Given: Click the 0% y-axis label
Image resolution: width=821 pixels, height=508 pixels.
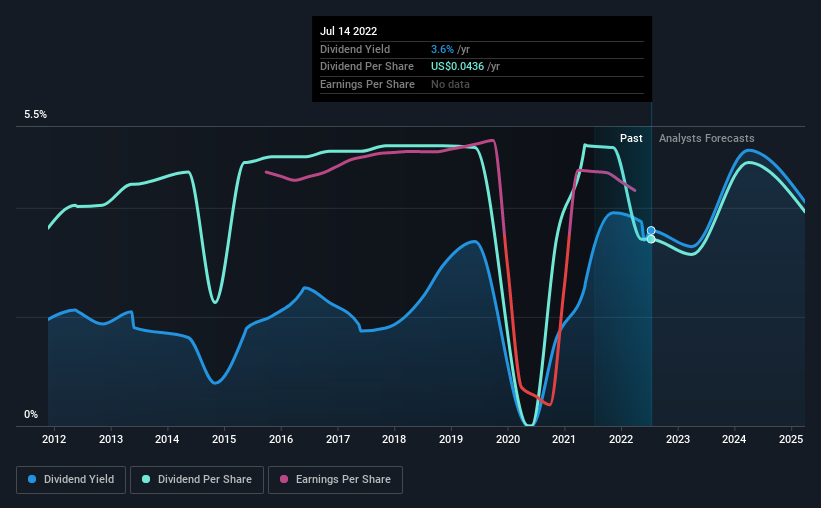Looking at the screenshot, I should (x=31, y=414).
